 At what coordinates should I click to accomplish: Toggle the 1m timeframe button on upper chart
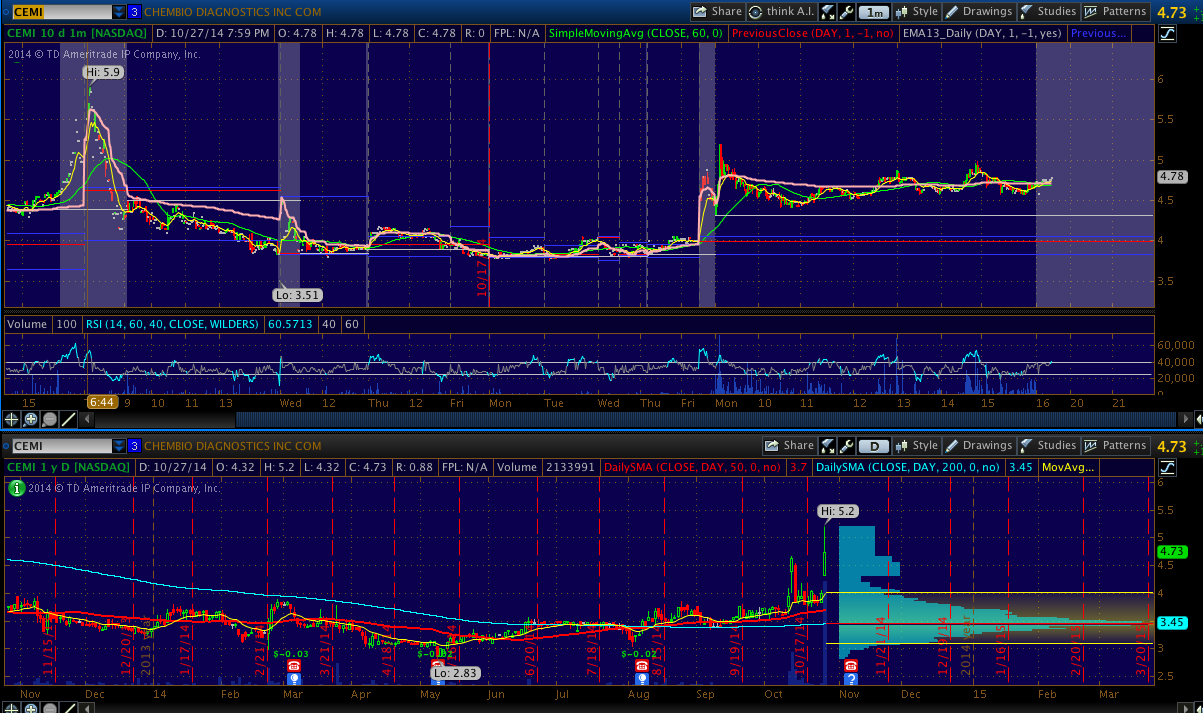tap(874, 12)
